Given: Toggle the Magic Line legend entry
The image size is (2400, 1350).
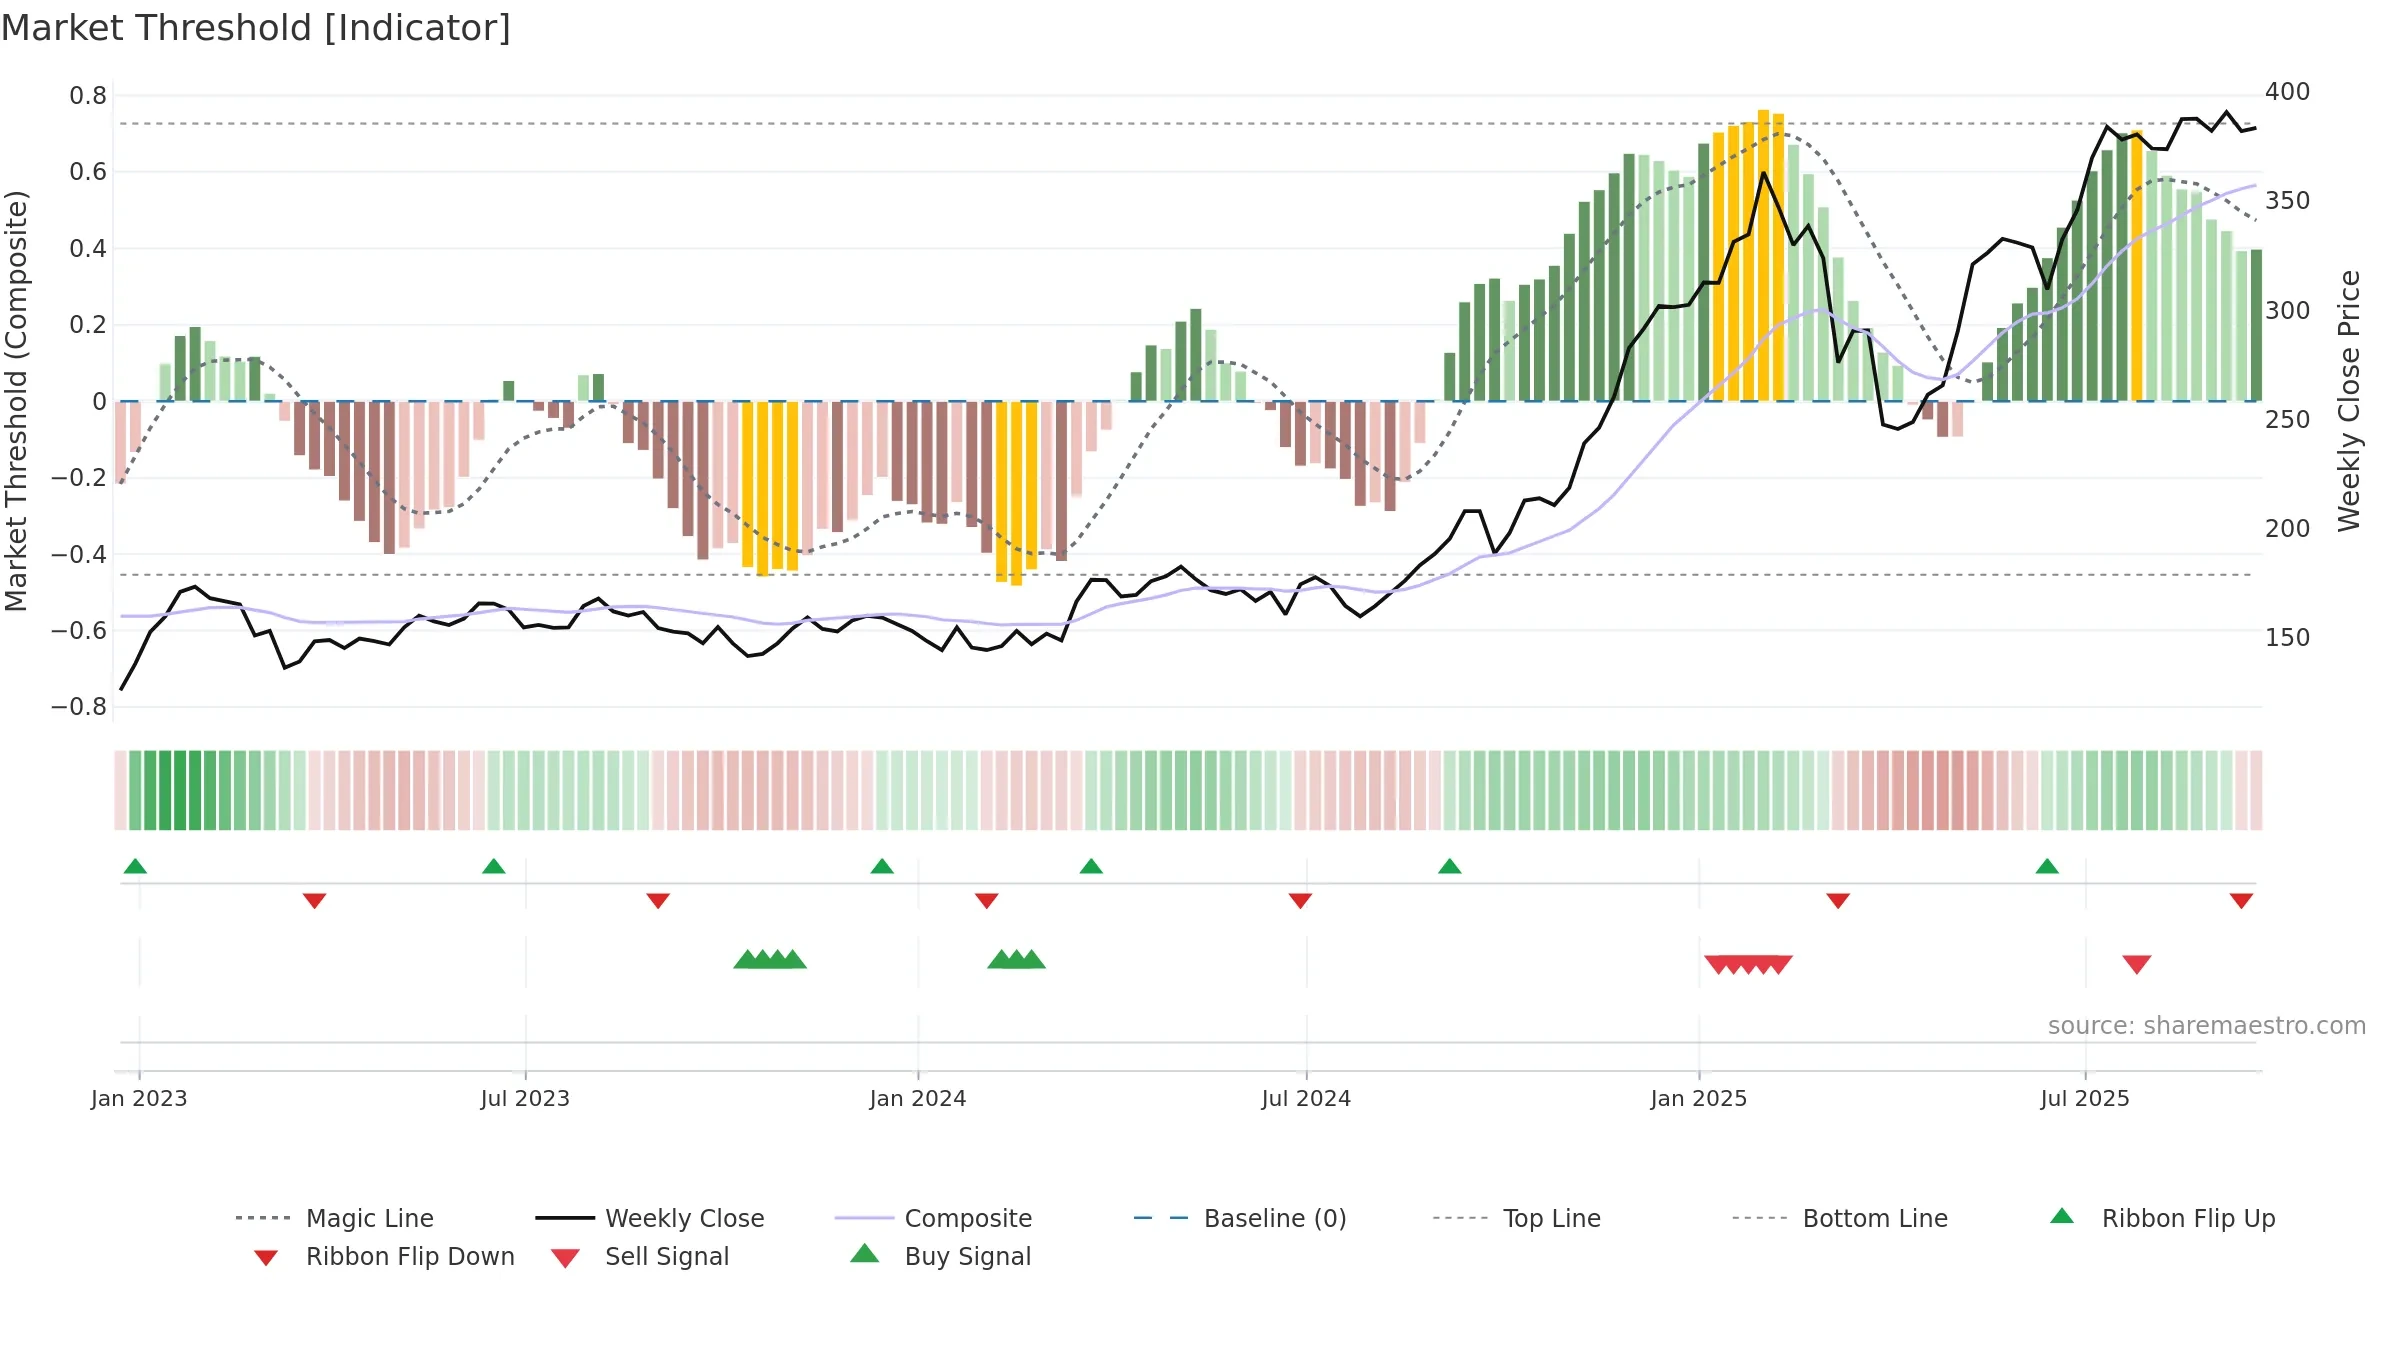Looking at the screenshot, I should click(334, 1218).
